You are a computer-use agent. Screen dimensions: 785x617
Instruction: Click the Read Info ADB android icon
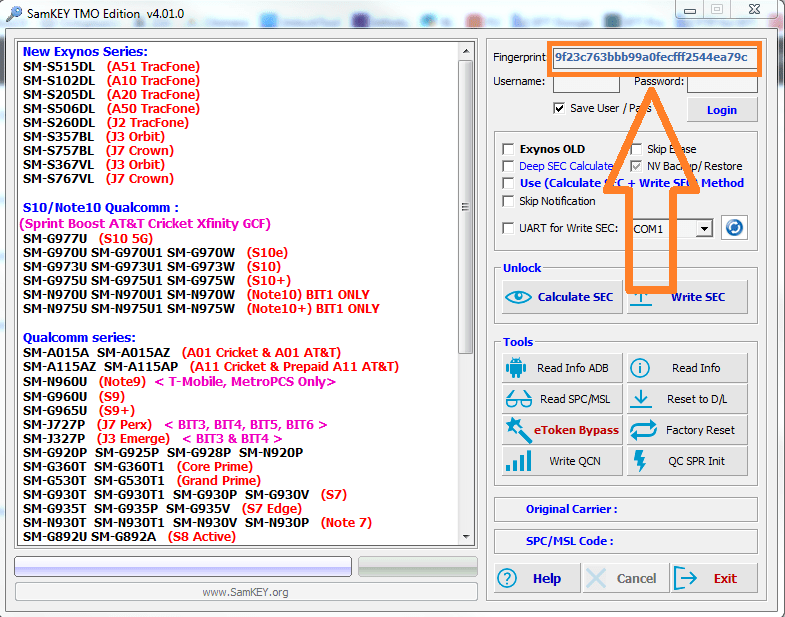[x=516, y=368]
